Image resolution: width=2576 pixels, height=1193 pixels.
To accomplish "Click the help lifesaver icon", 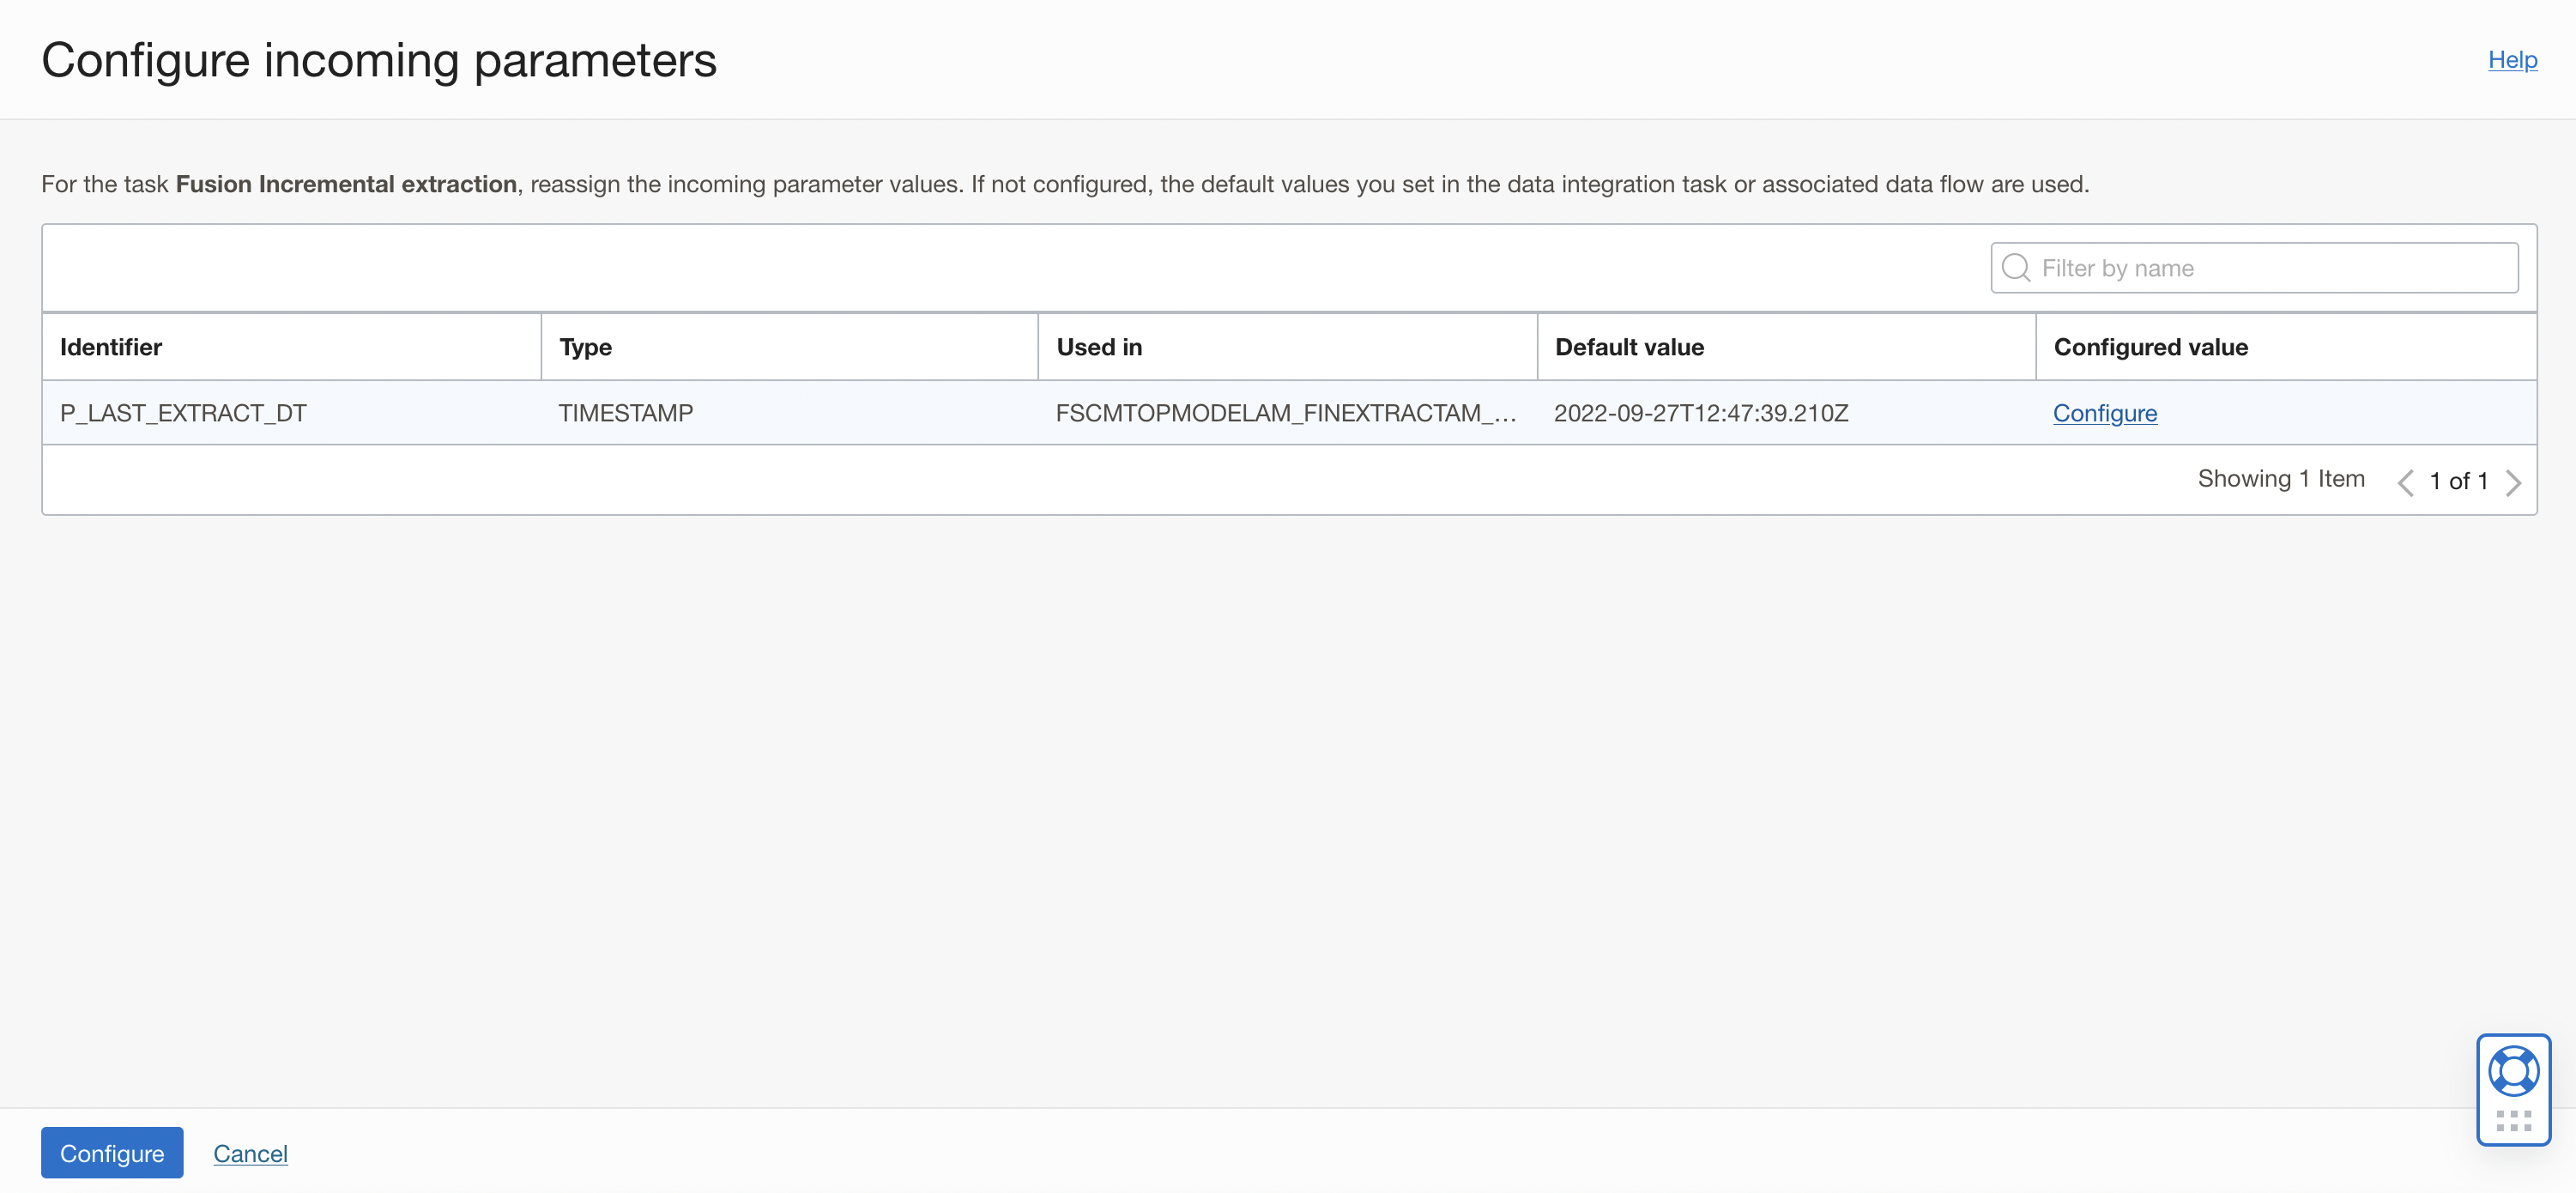I will click(x=2514, y=1070).
